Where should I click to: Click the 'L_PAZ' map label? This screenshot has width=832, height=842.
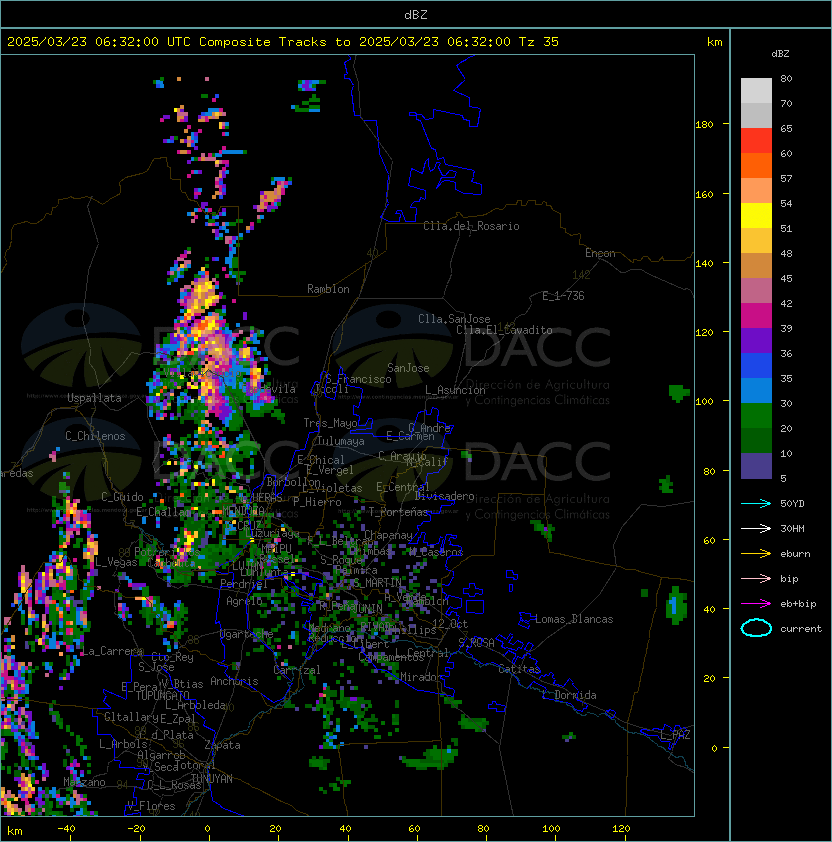(x=675, y=735)
